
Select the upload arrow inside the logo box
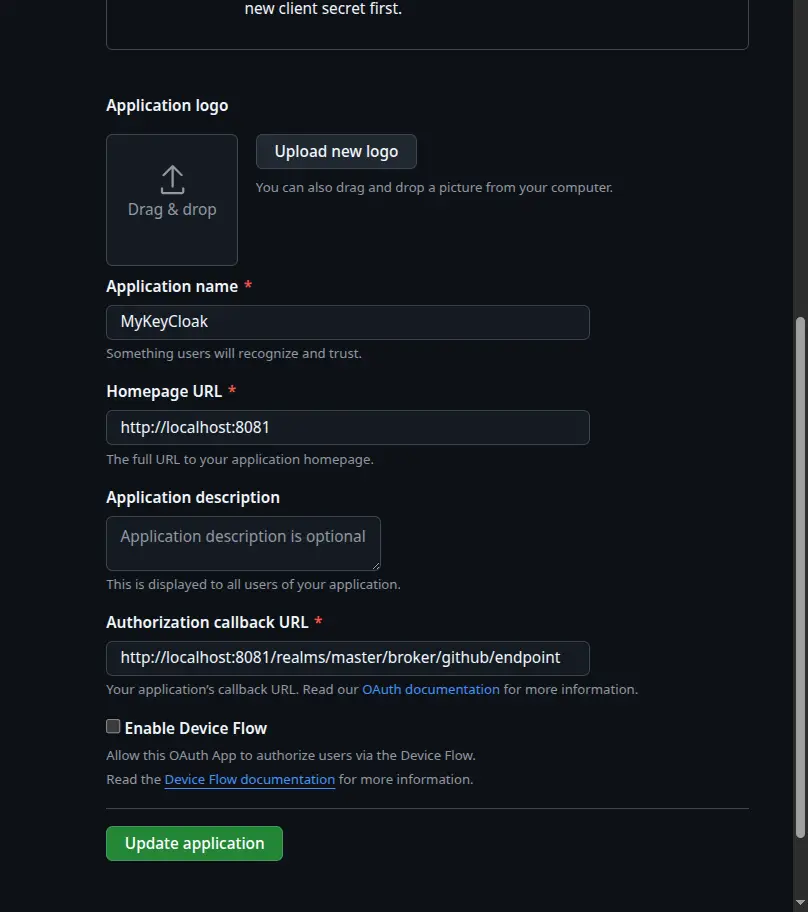(171, 180)
